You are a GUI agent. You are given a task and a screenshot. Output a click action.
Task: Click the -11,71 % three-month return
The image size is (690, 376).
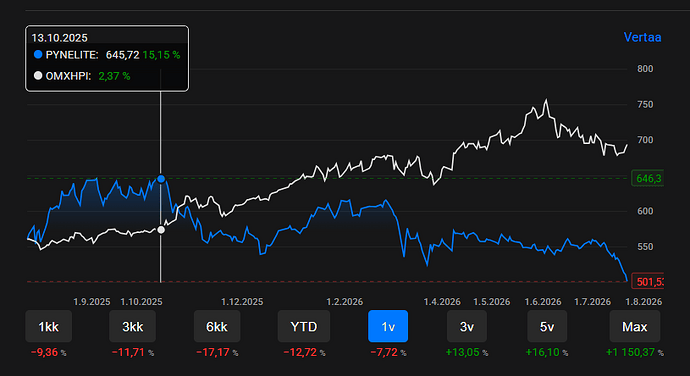[x=132, y=353]
